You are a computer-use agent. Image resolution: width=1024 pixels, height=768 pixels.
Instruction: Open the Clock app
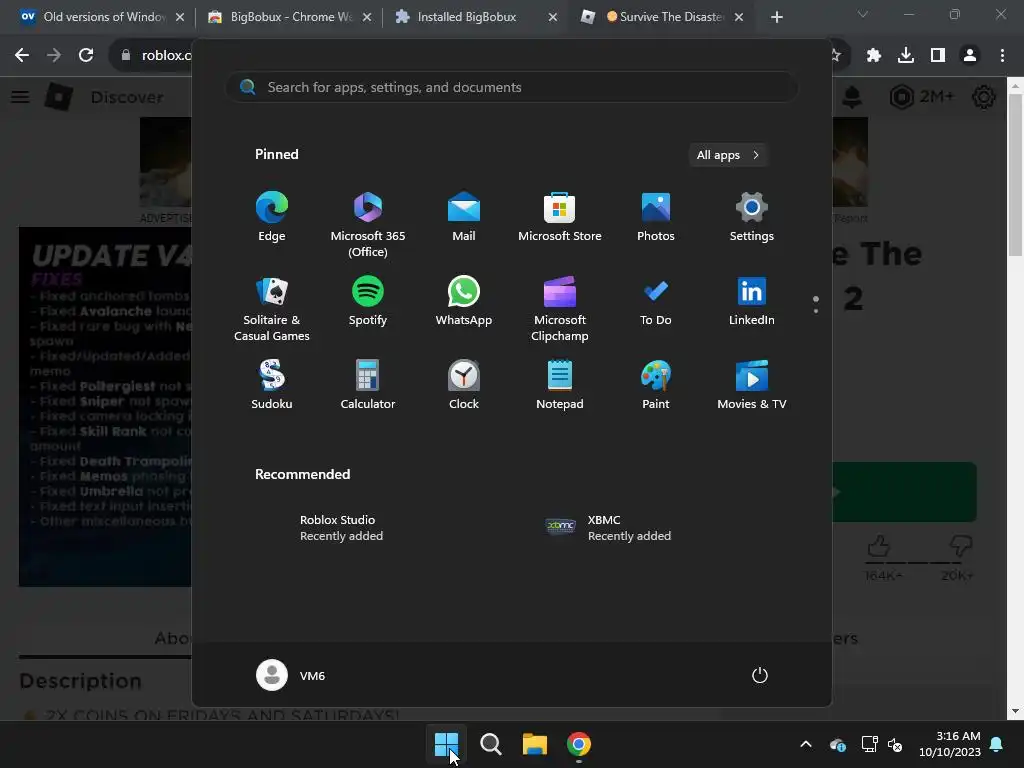464,385
